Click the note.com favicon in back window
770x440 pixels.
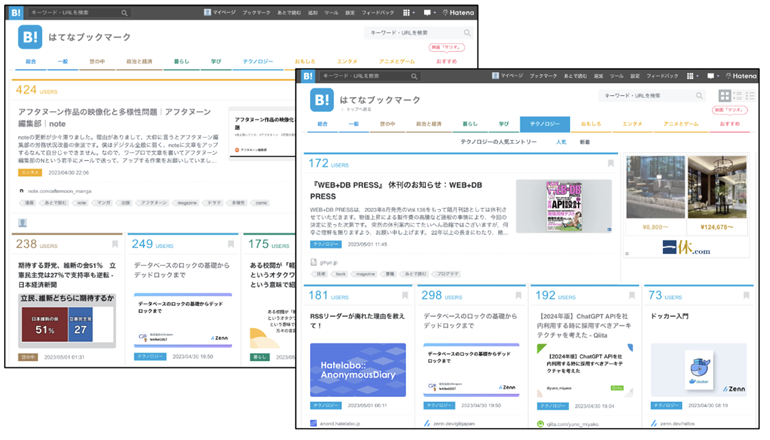click(21, 191)
